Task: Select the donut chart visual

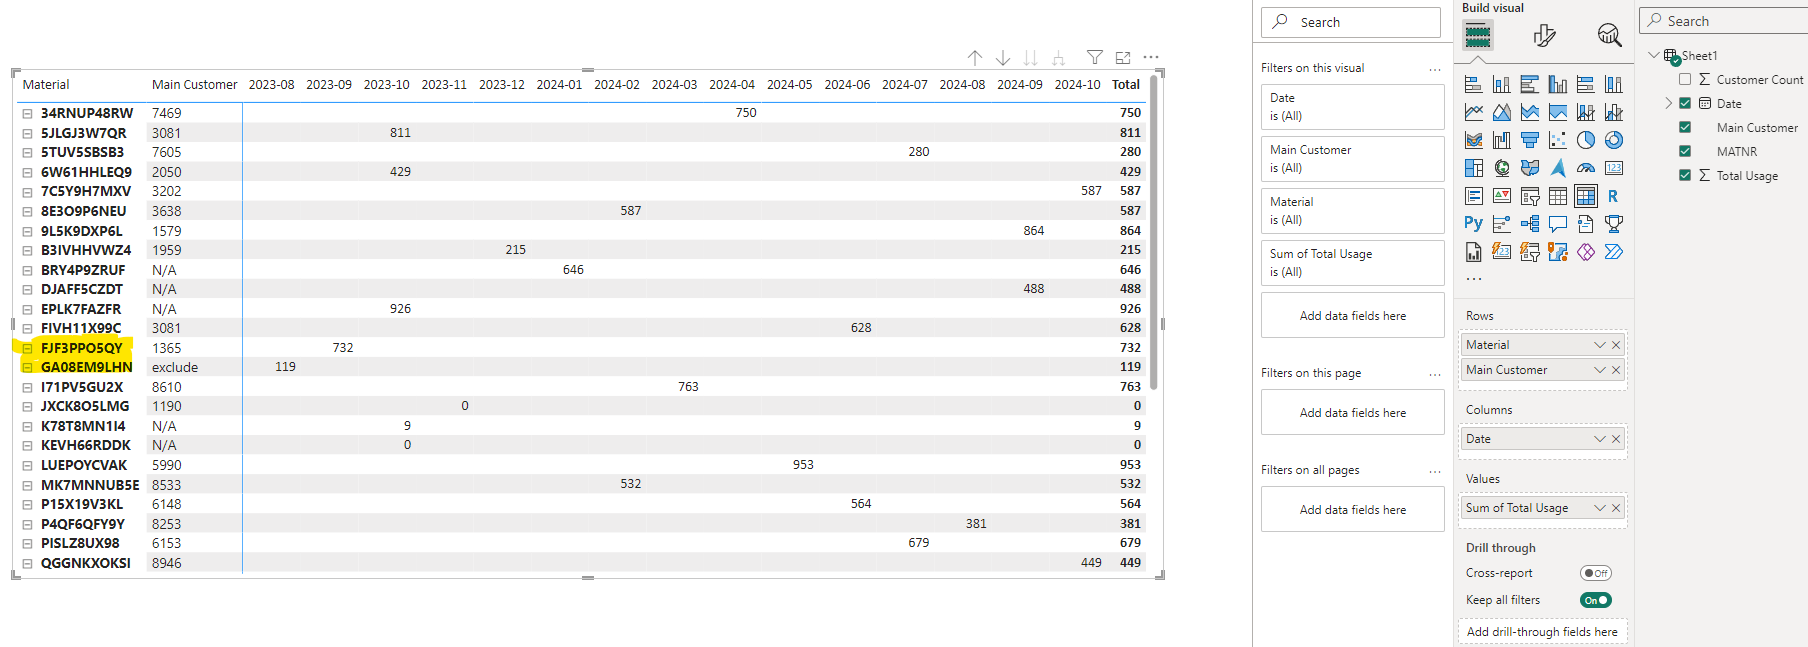Action: [1613, 141]
